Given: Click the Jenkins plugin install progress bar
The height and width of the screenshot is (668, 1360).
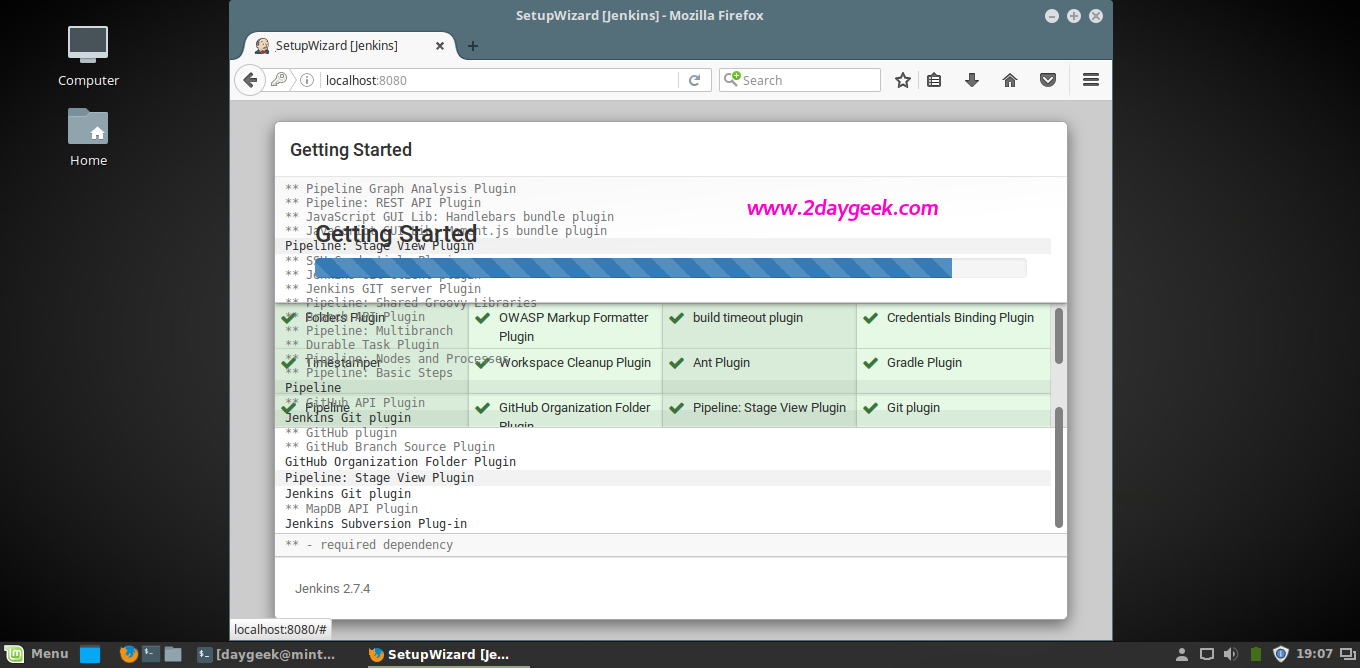Looking at the screenshot, I should pyautogui.click(x=670, y=268).
